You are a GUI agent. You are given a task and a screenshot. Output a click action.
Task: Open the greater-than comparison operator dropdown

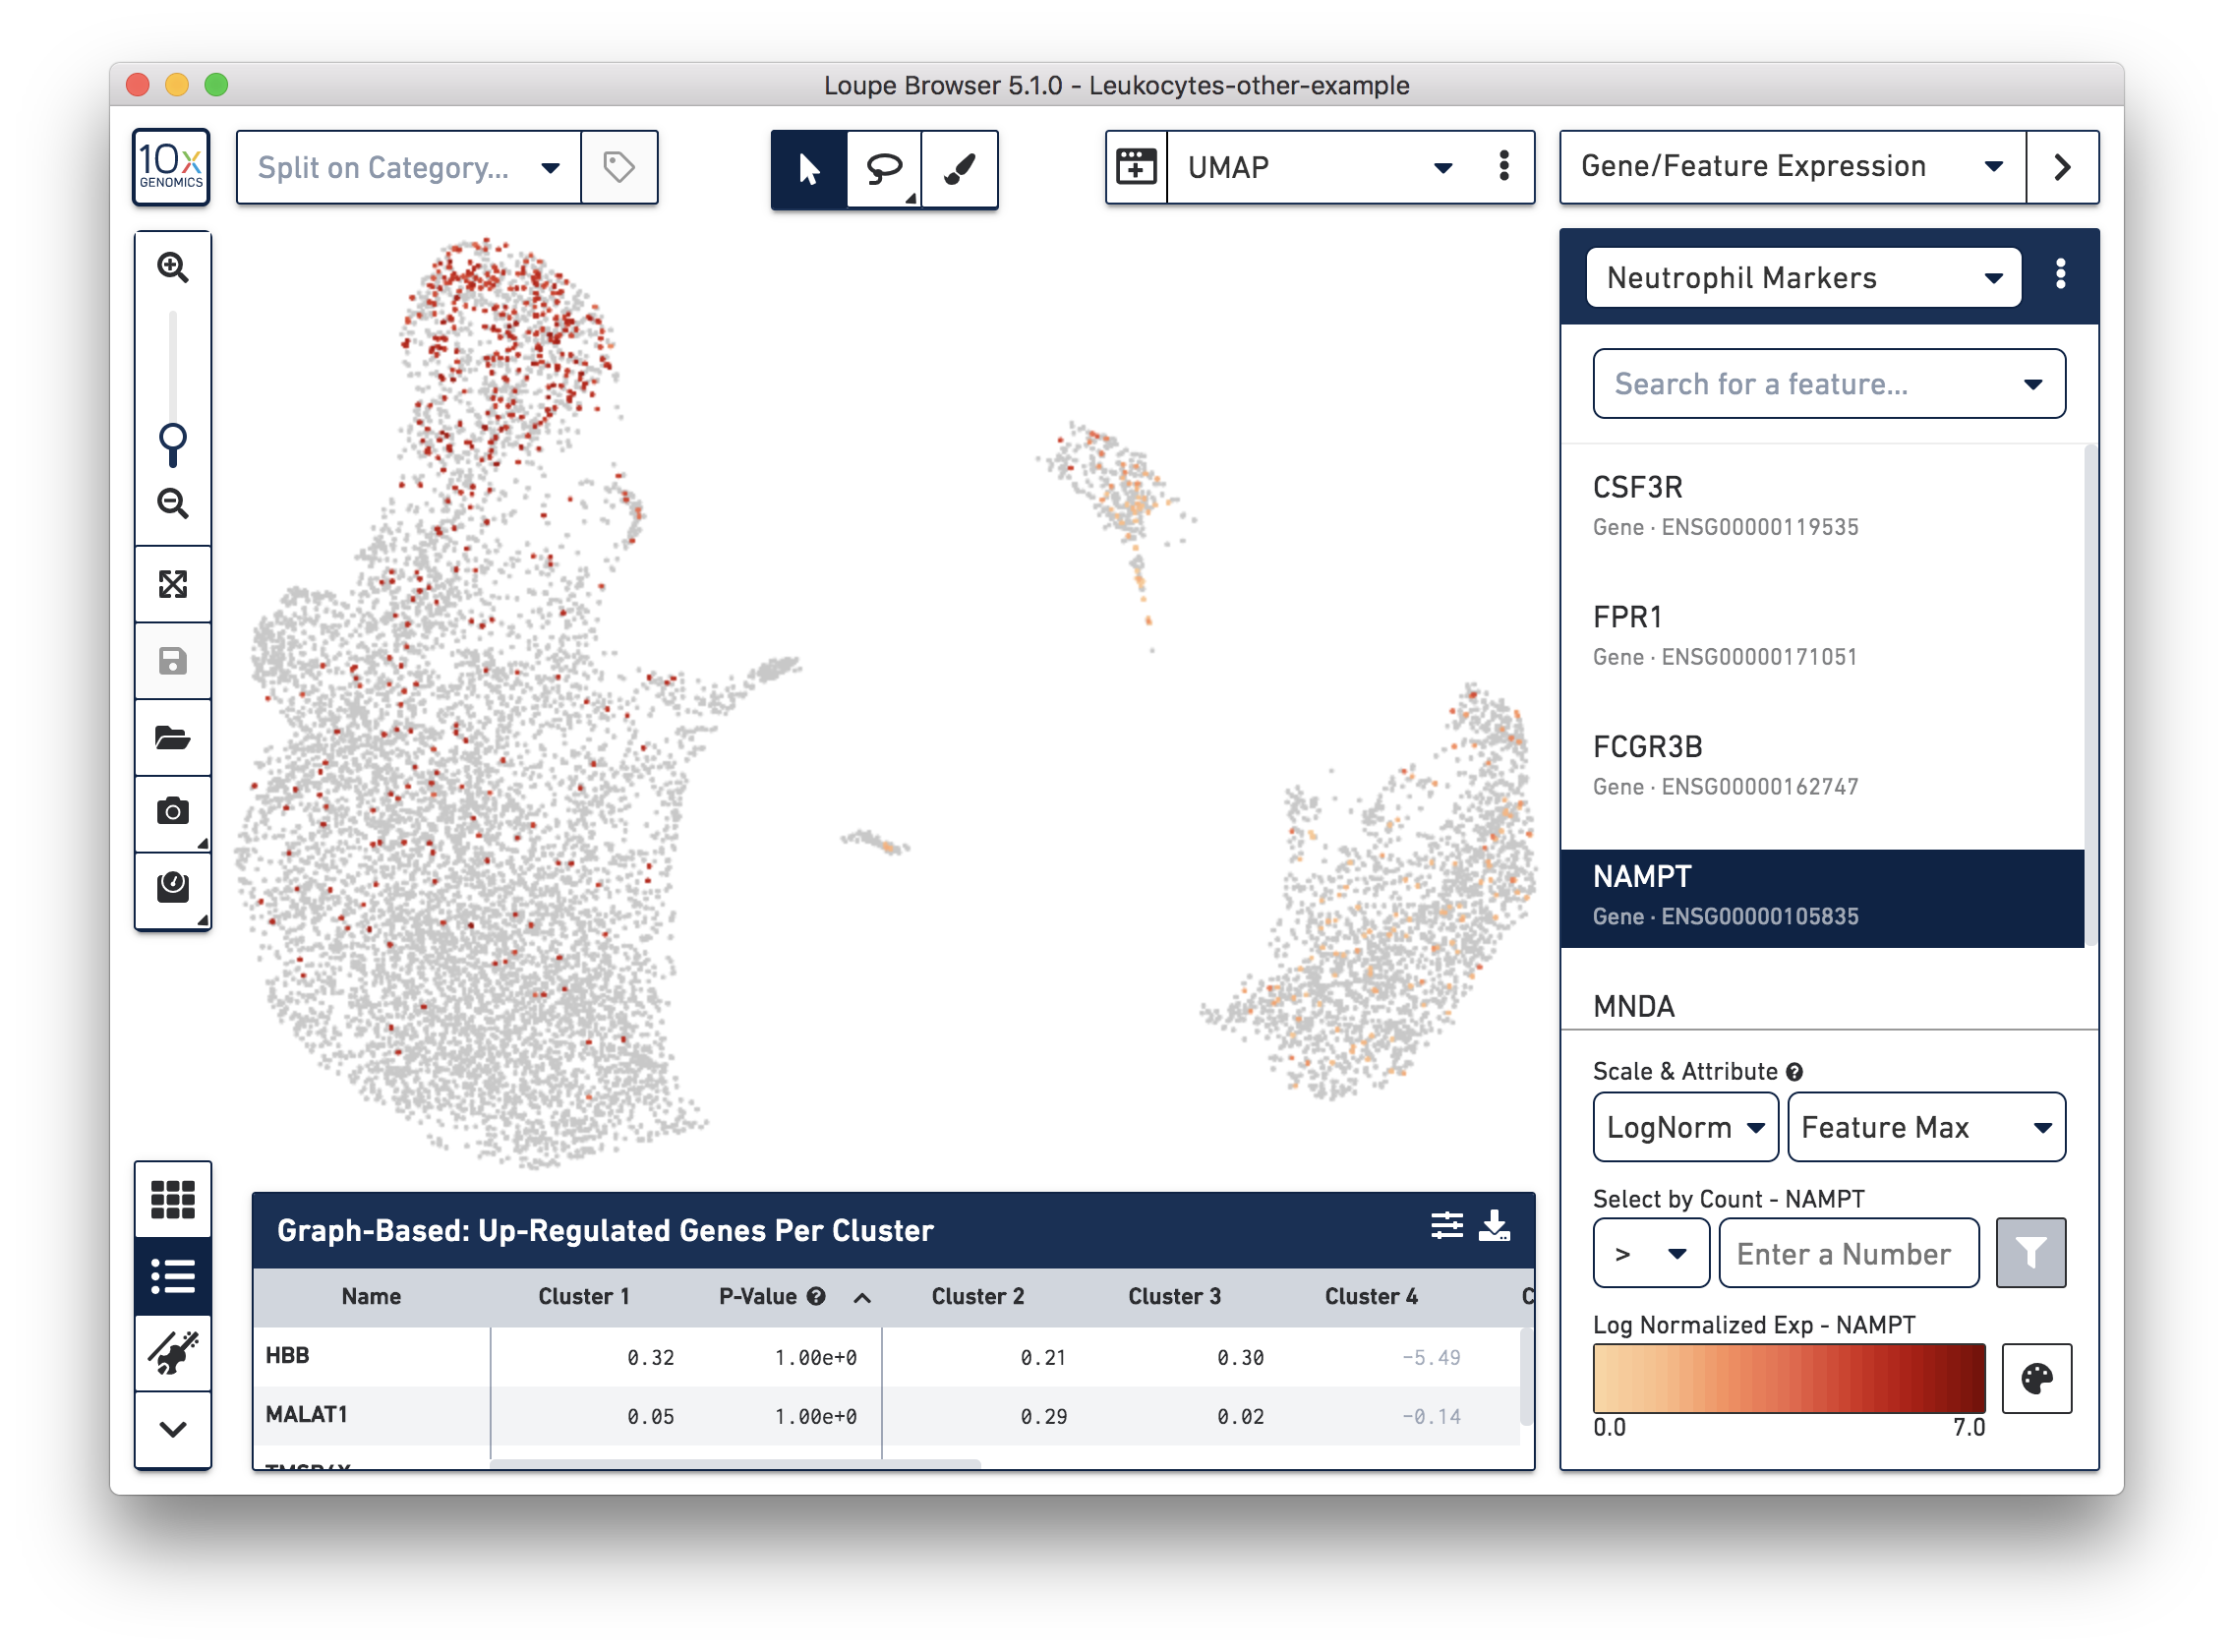pos(1651,1253)
